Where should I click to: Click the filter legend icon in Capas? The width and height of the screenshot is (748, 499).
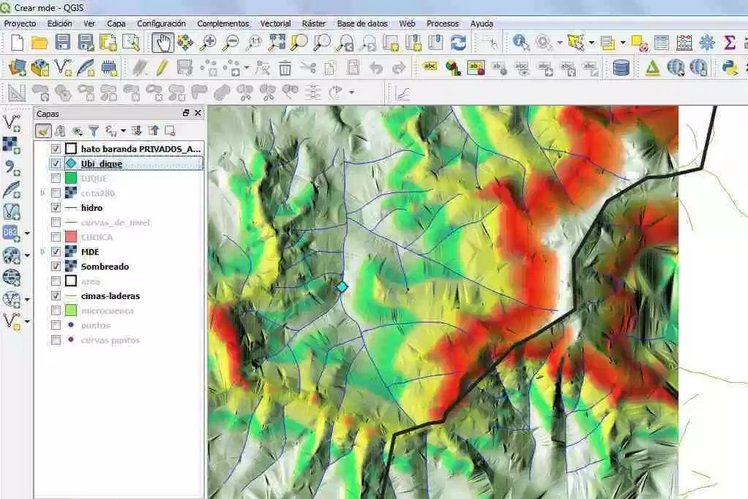(94, 130)
